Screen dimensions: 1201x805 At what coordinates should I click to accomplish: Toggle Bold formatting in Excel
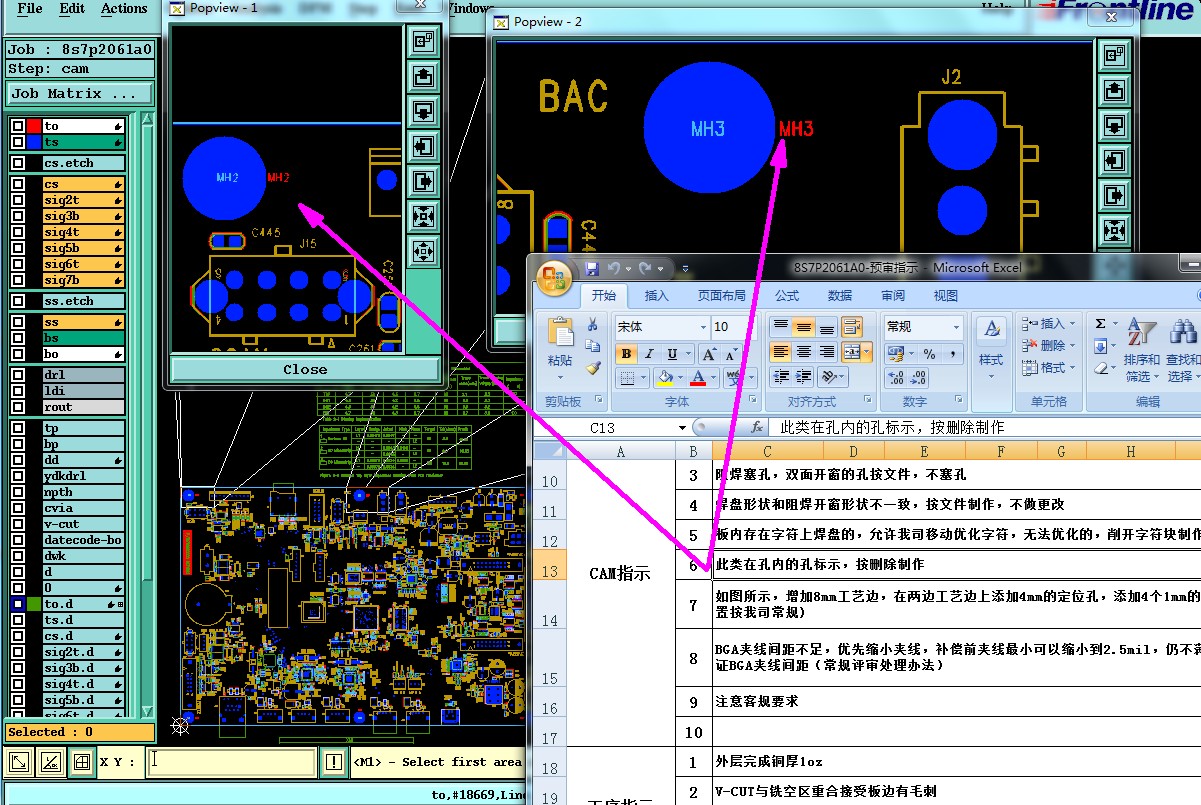click(626, 354)
